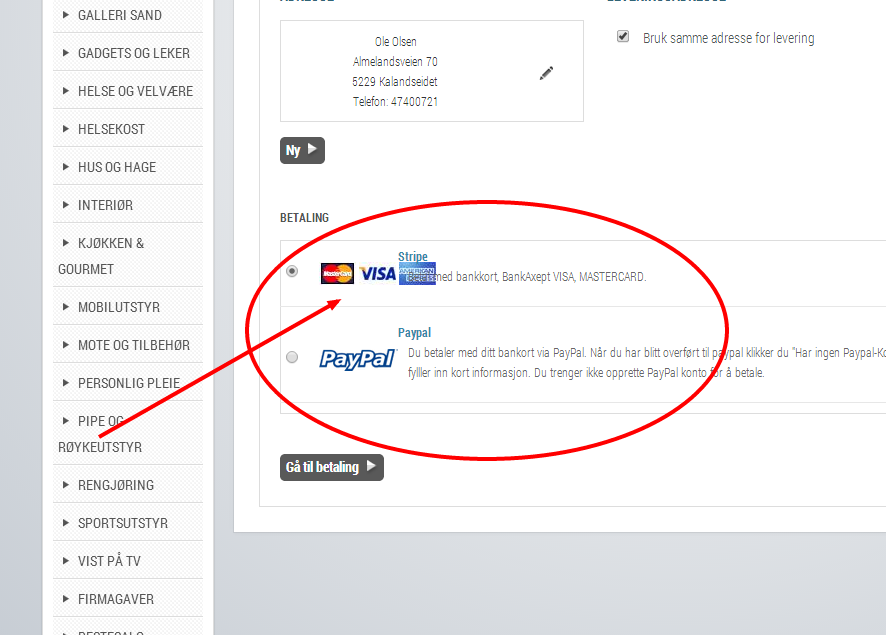The height and width of the screenshot is (635, 886).
Task: Open GALLERI SAND category
Action: click(x=120, y=15)
